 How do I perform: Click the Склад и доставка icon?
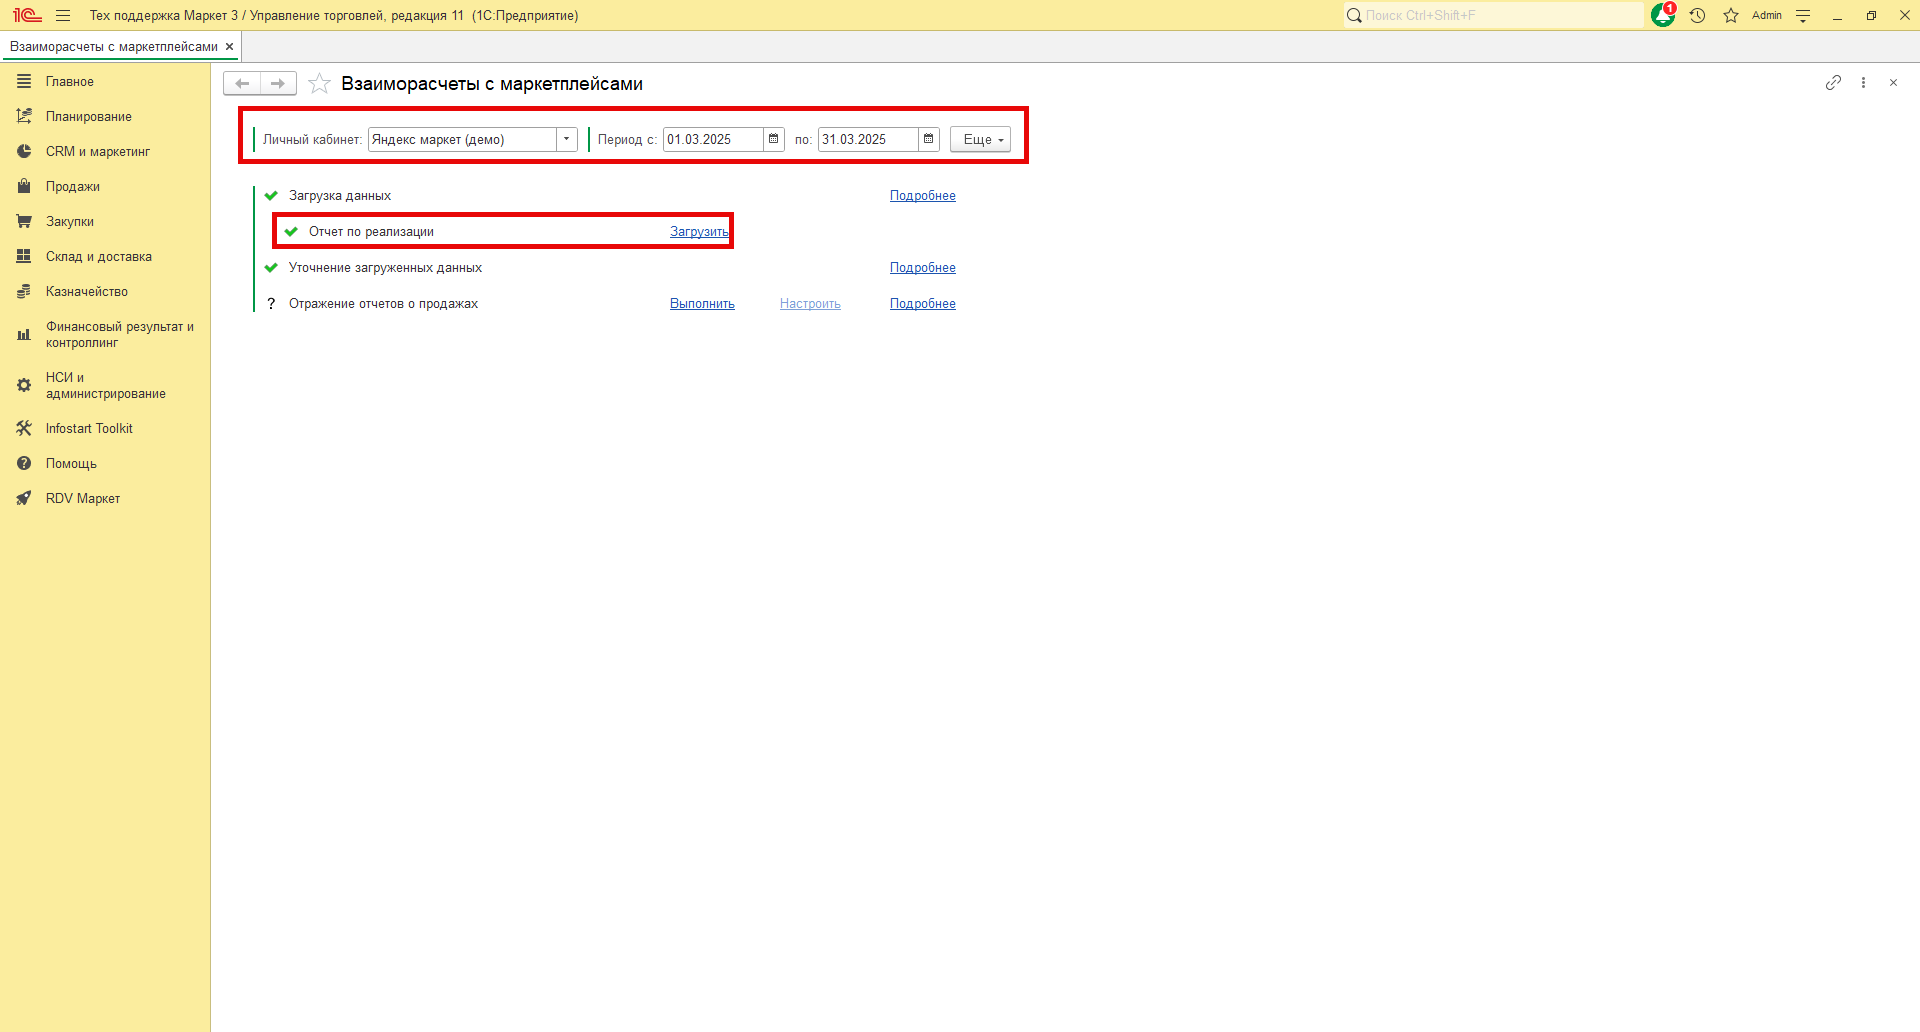[x=24, y=256]
